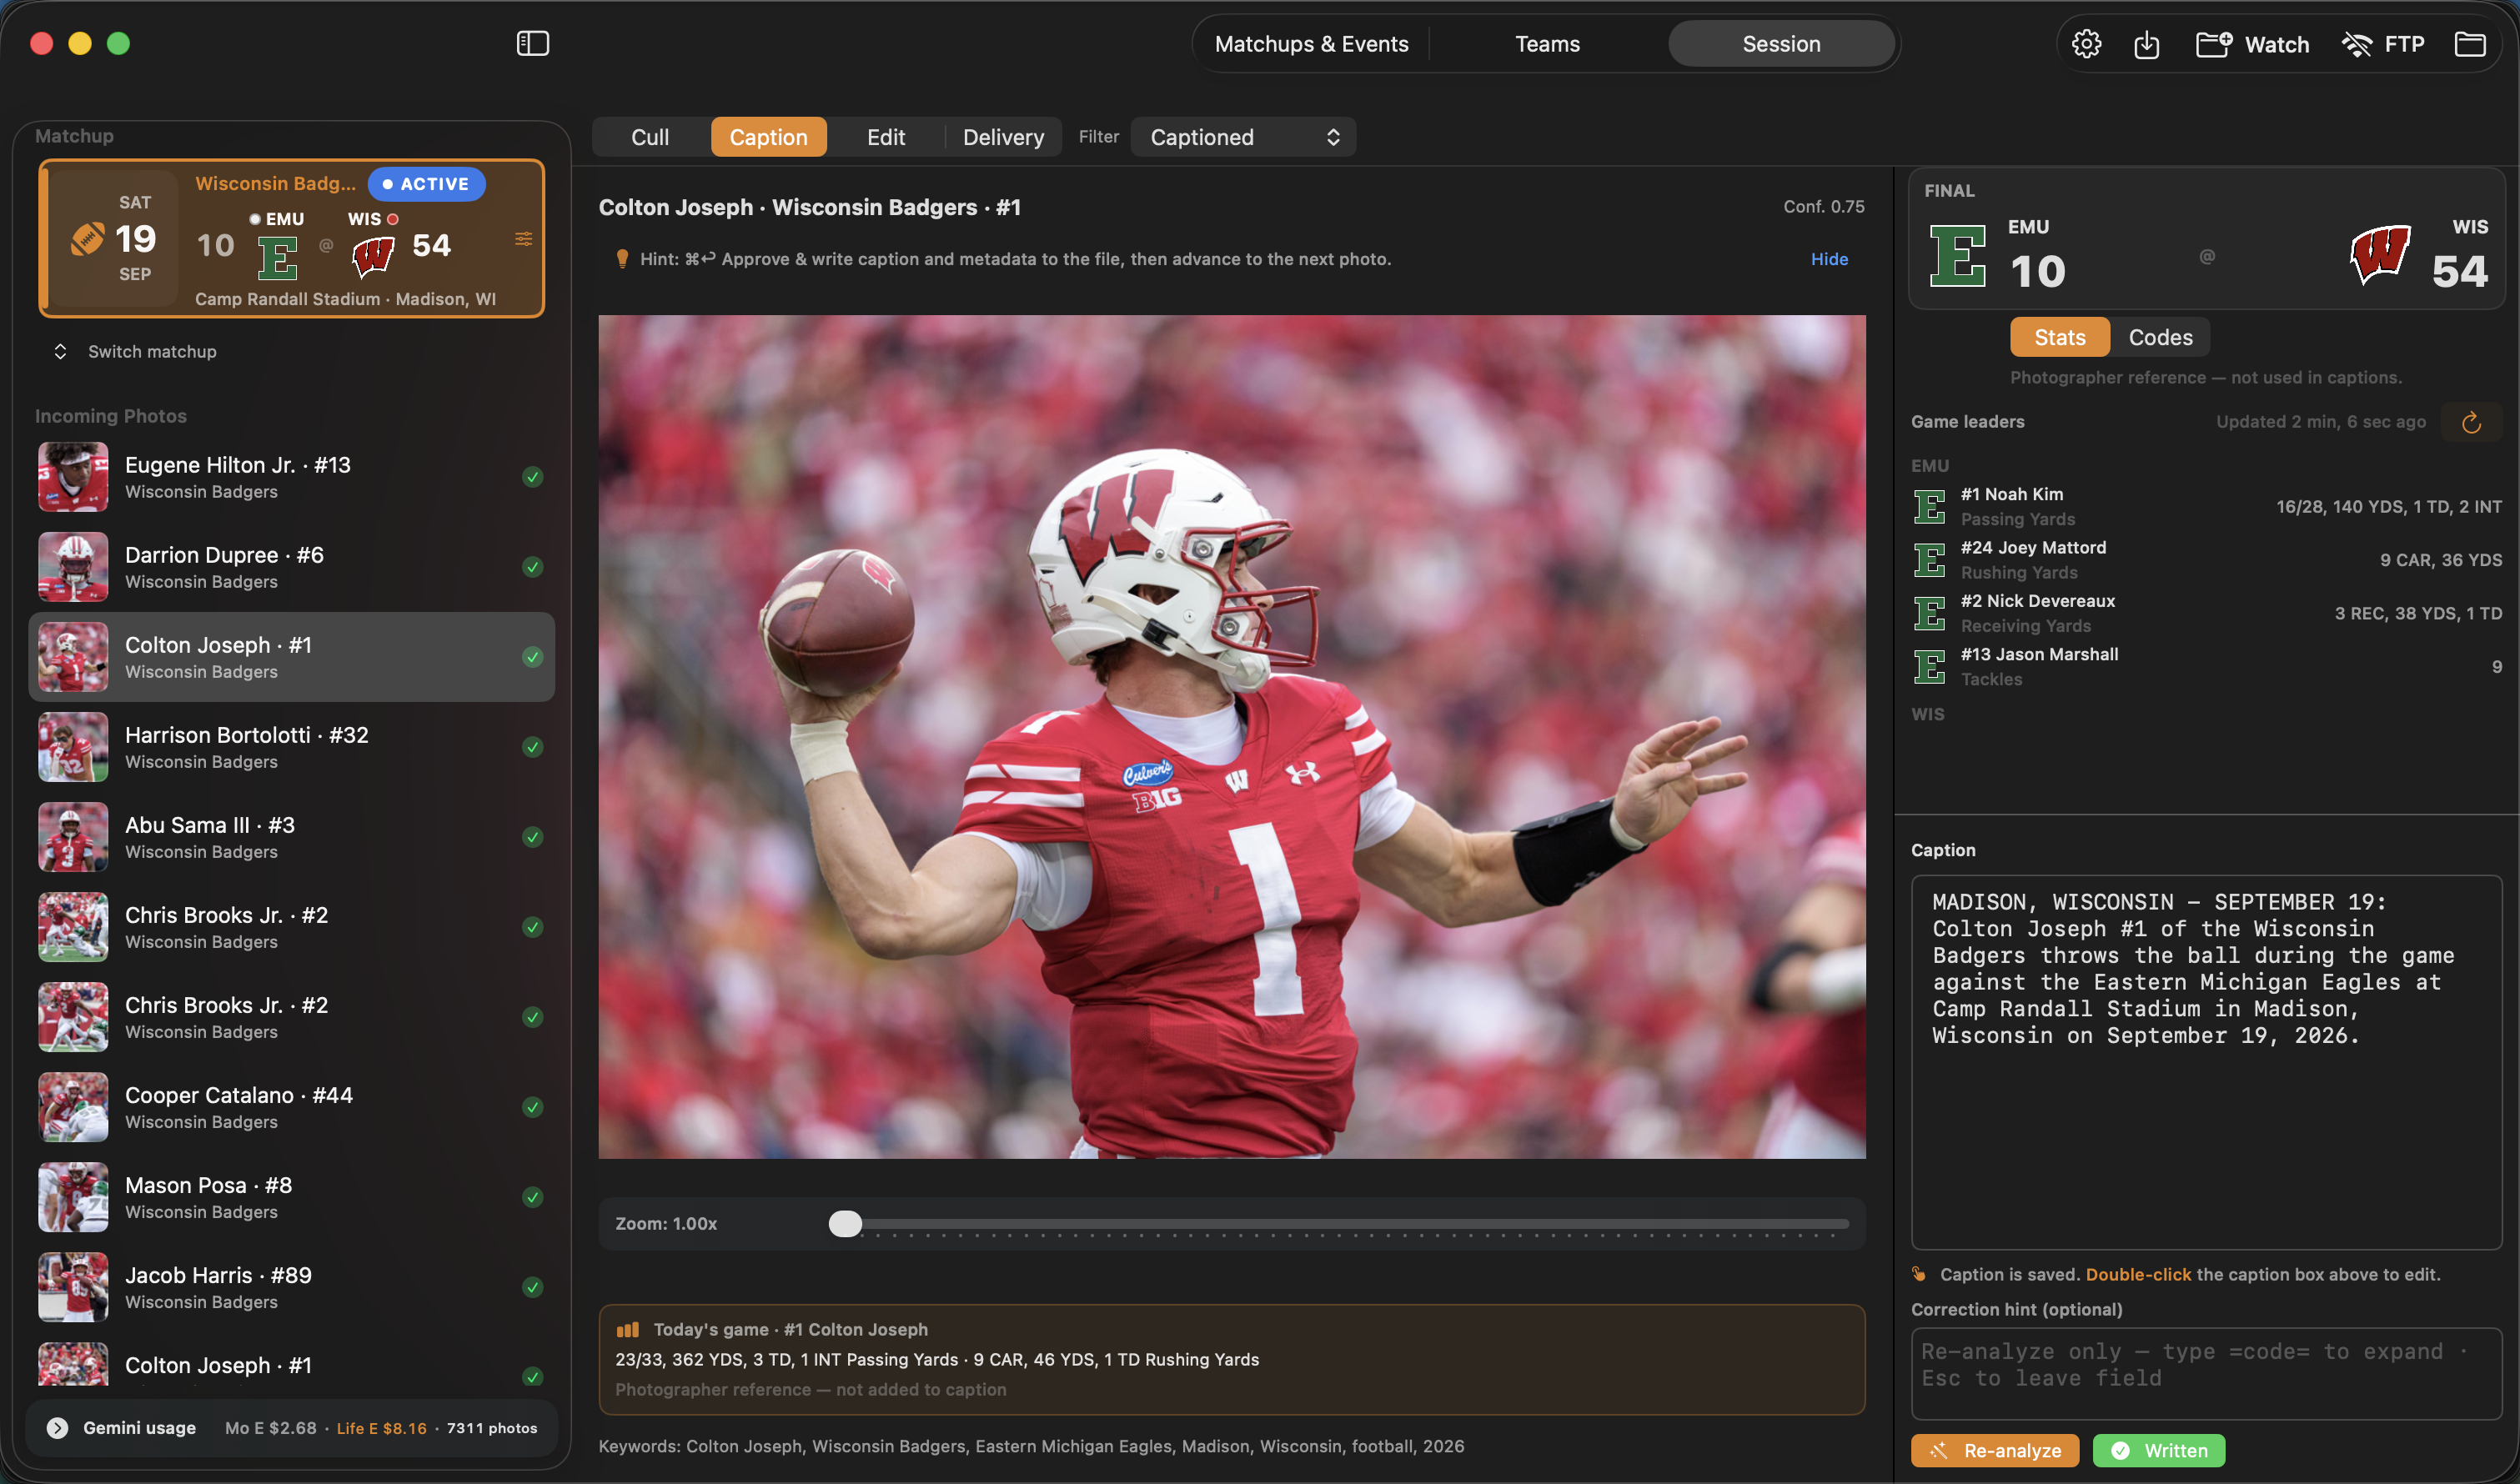The height and width of the screenshot is (1484, 2520).
Task: Open the folder icon in top-right
Action: tap(2470, 44)
